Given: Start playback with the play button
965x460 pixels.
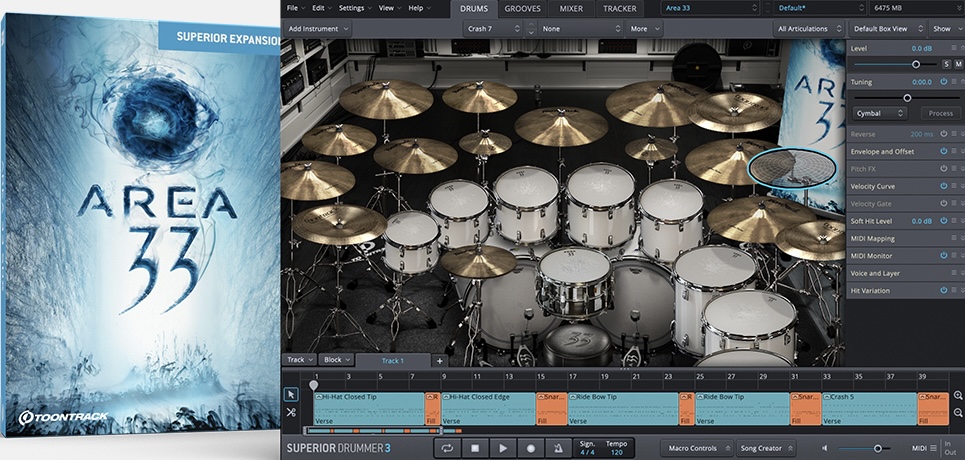Looking at the screenshot, I should pyautogui.click(x=503, y=448).
